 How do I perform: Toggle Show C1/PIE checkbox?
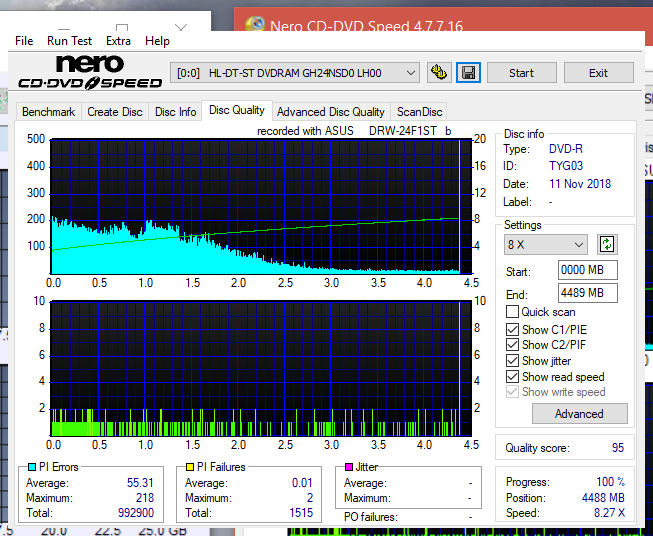coord(512,329)
